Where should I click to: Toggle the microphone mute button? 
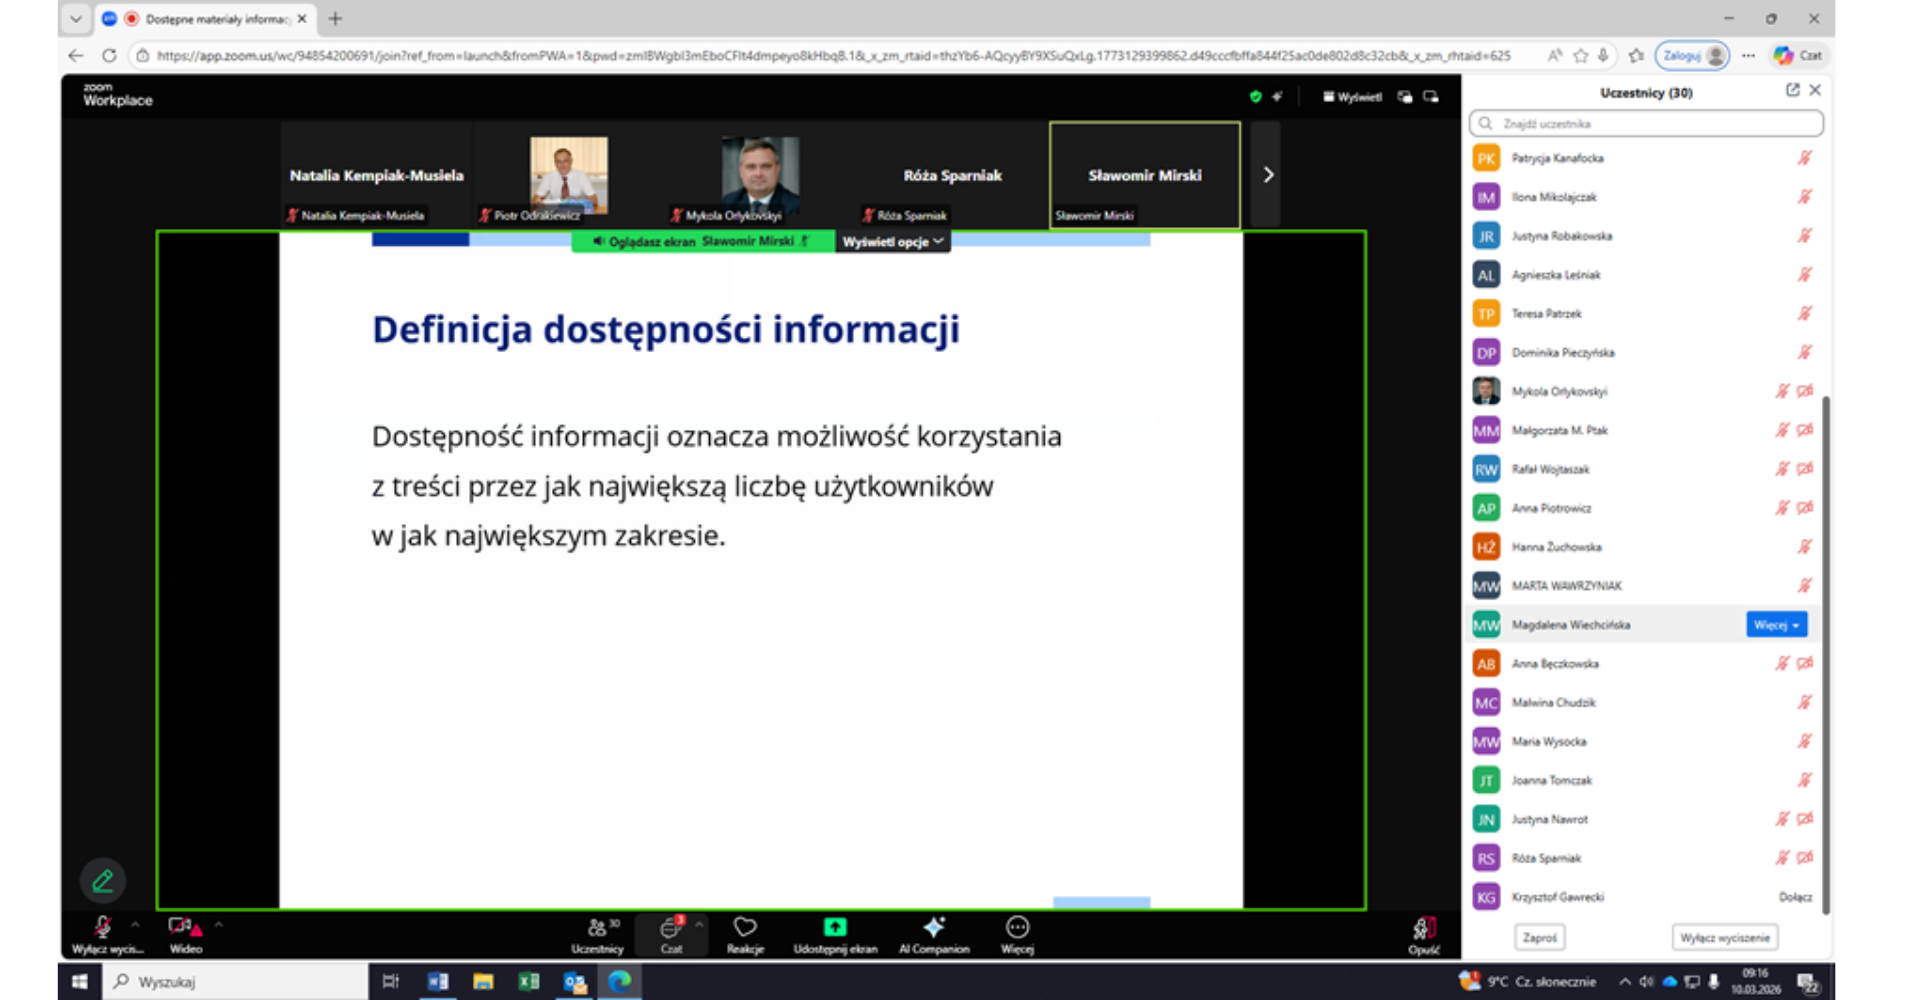tap(102, 928)
